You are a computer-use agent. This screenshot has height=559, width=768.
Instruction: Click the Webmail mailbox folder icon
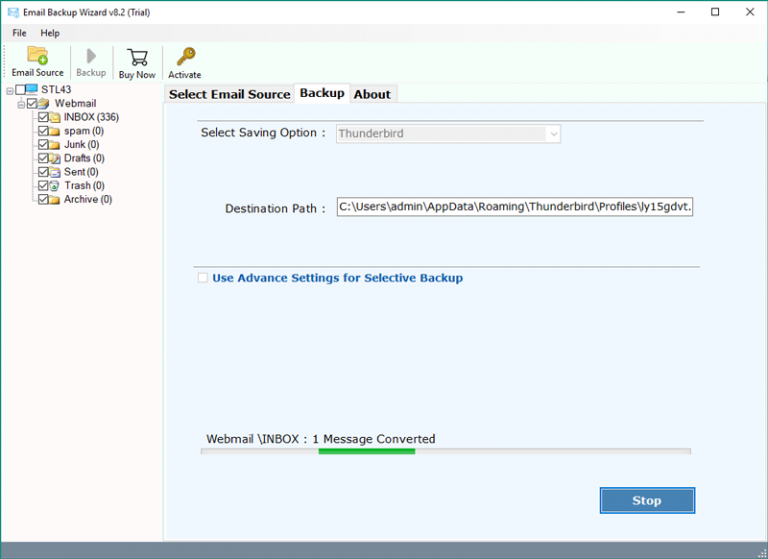click(44, 103)
